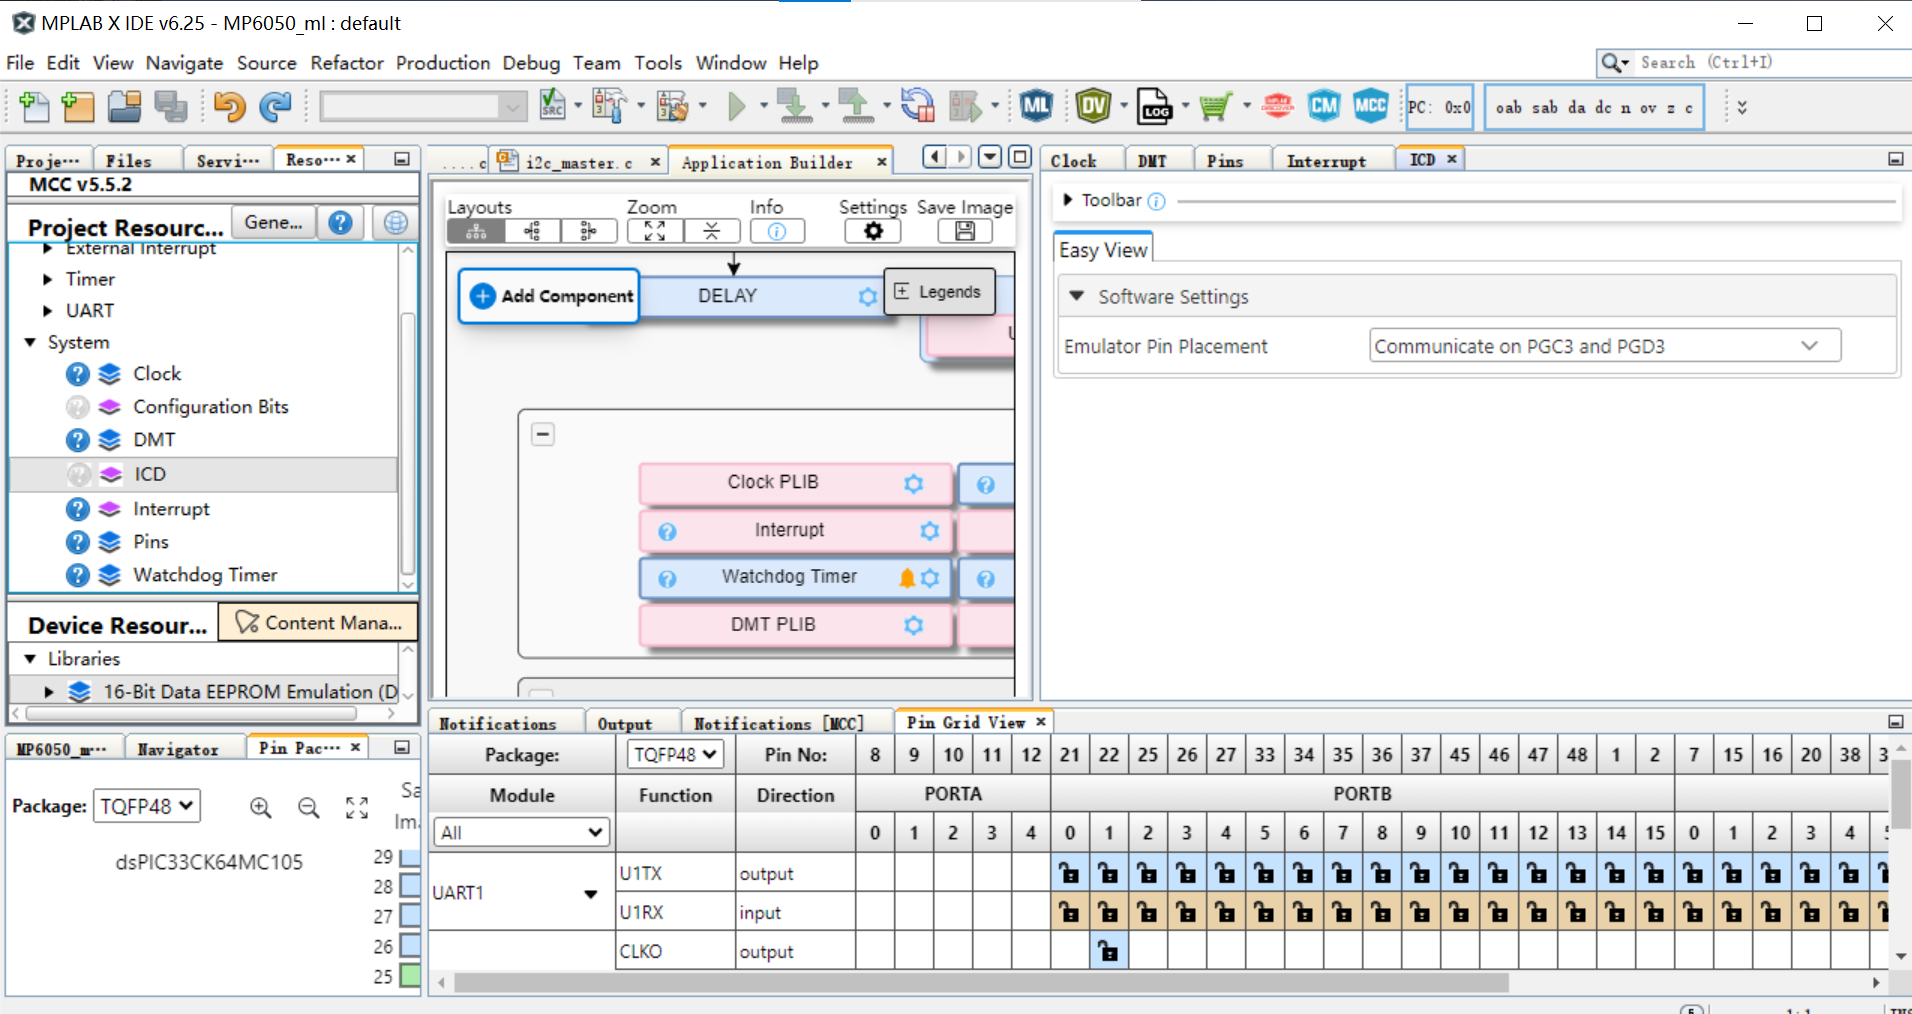Toggle the U1TX lock on PORTB 5
Image resolution: width=1912 pixels, height=1014 pixels.
1265,873
